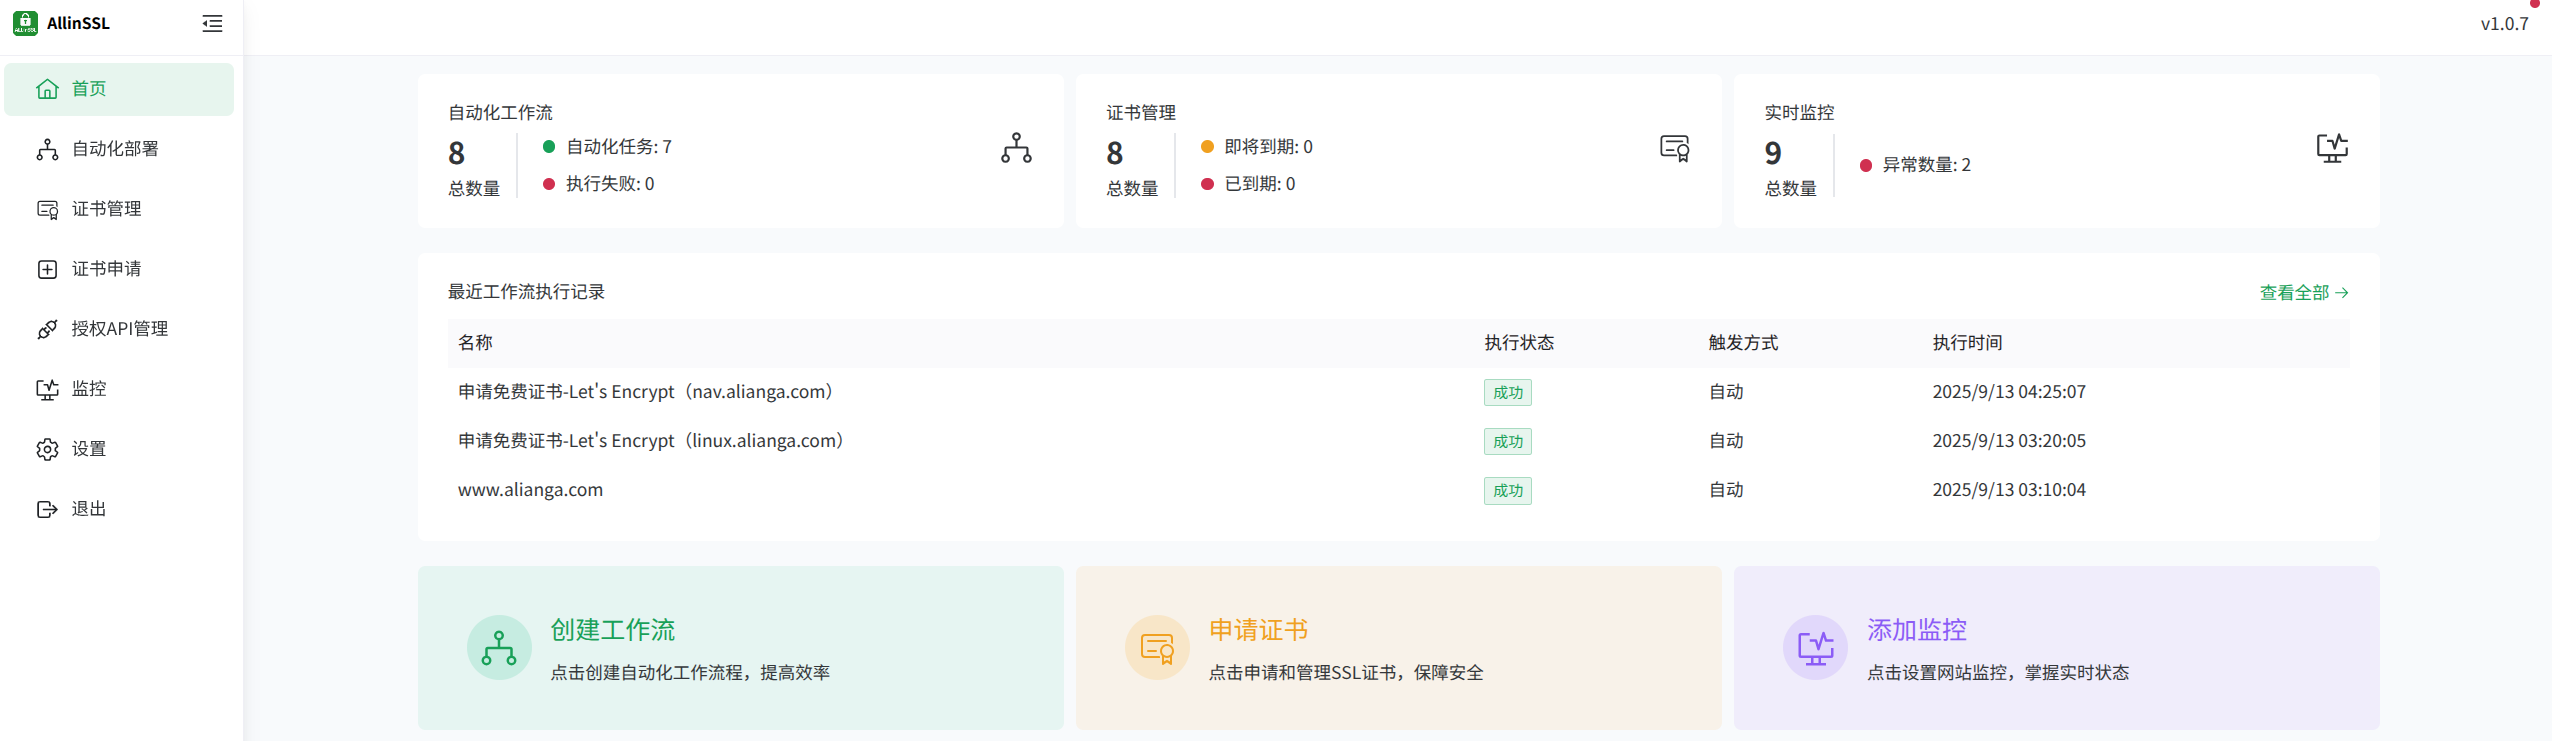The height and width of the screenshot is (741, 2552).
Task: Click the certificate icon in the 证书管理 card
Action: pyautogui.click(x=1674, y=148)
